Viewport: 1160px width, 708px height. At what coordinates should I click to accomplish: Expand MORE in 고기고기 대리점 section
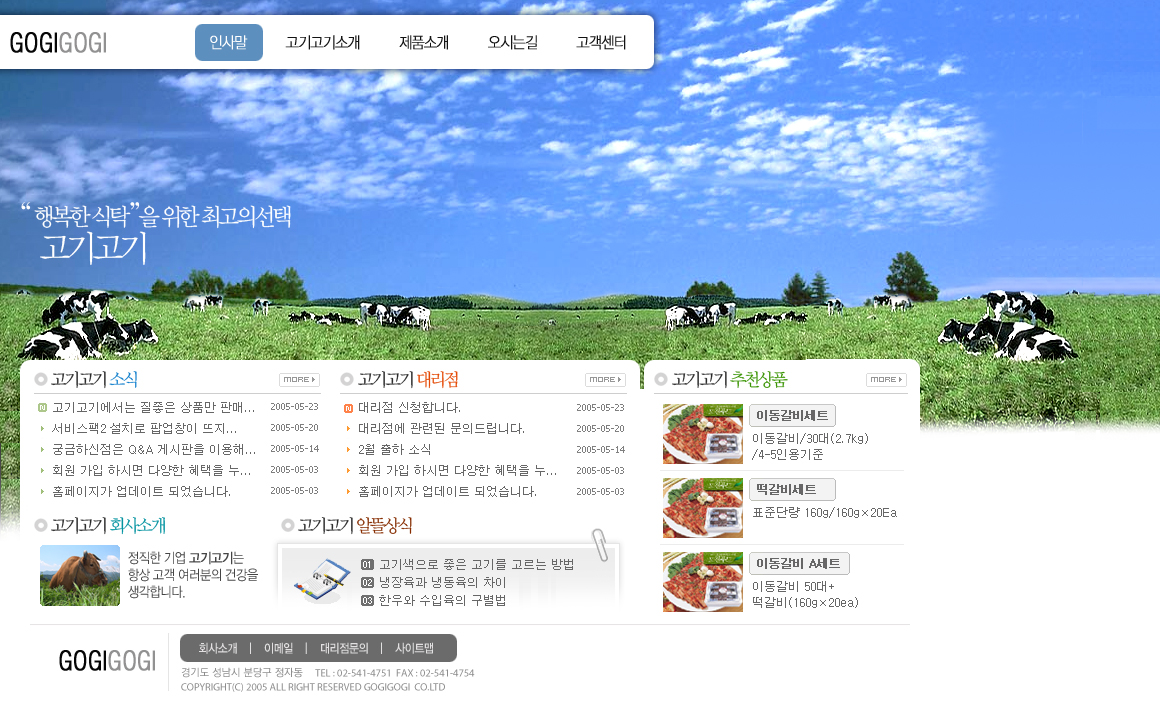click(605, 380)
